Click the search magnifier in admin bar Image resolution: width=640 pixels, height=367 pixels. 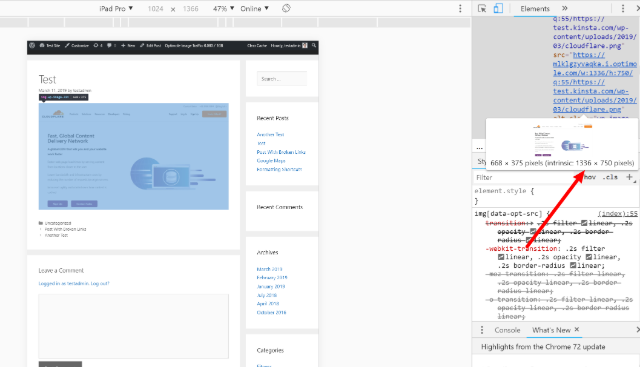coord(314,45)
